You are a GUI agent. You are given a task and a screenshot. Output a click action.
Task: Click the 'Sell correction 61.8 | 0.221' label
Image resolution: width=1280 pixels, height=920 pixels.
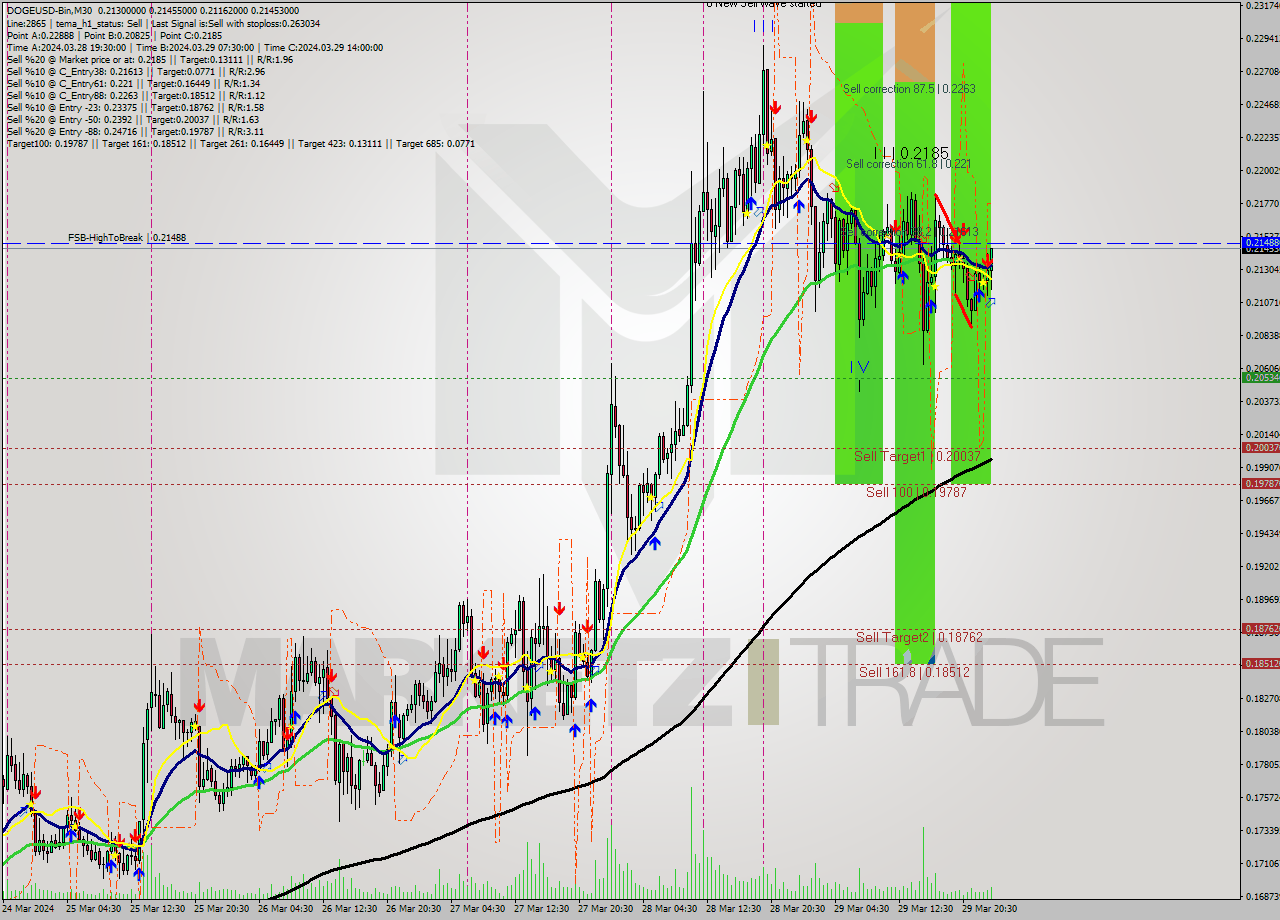coord(908,164)
